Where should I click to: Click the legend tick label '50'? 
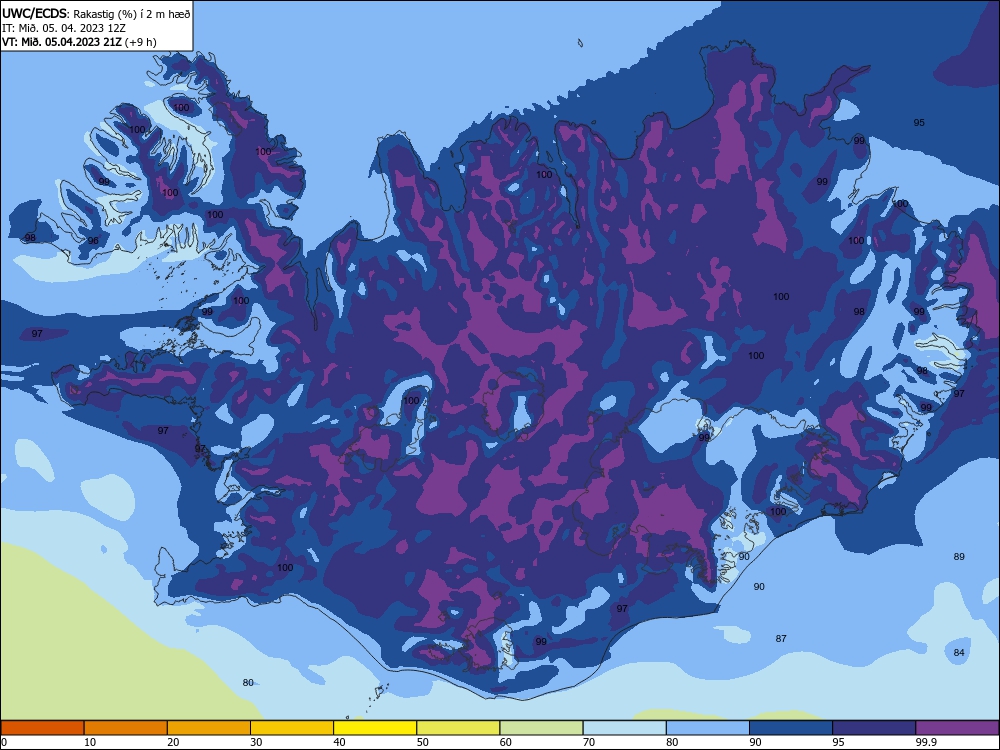click(x=423, y=742)
